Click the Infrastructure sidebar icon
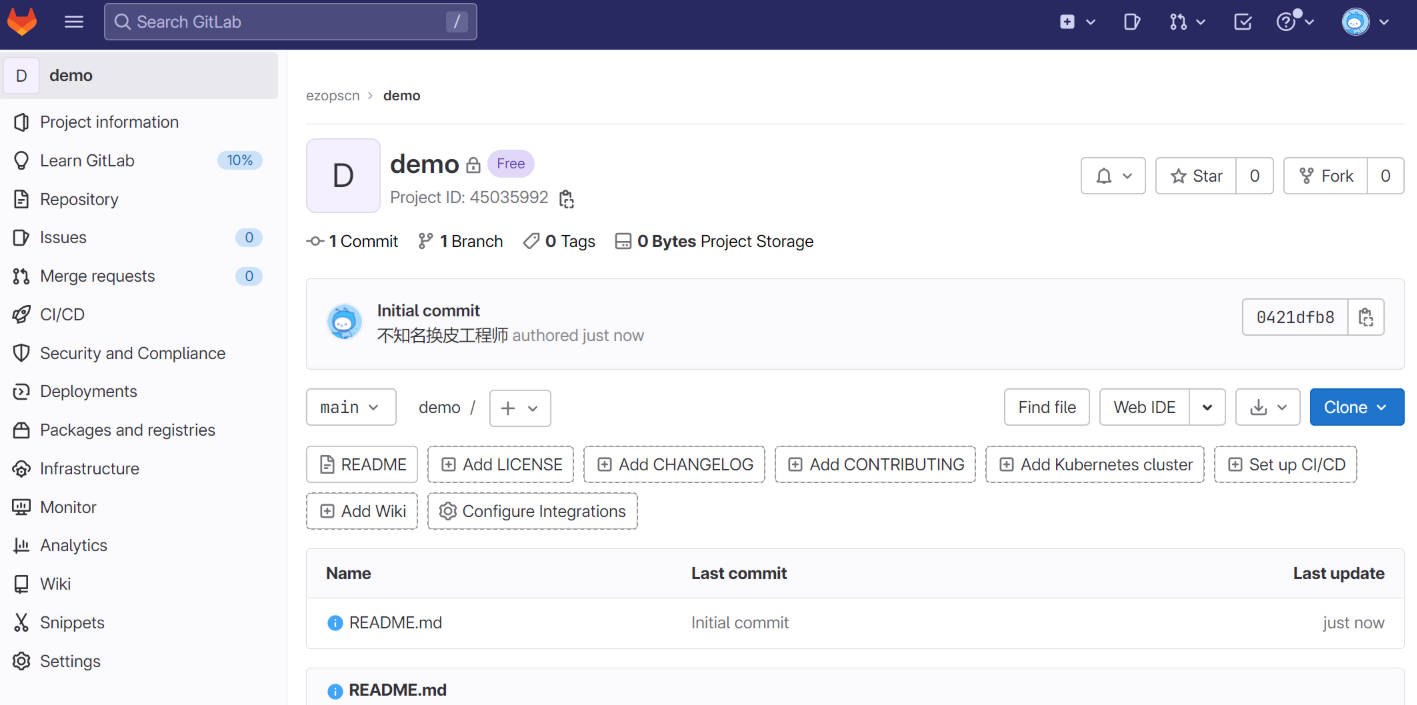 pos(21,468)
